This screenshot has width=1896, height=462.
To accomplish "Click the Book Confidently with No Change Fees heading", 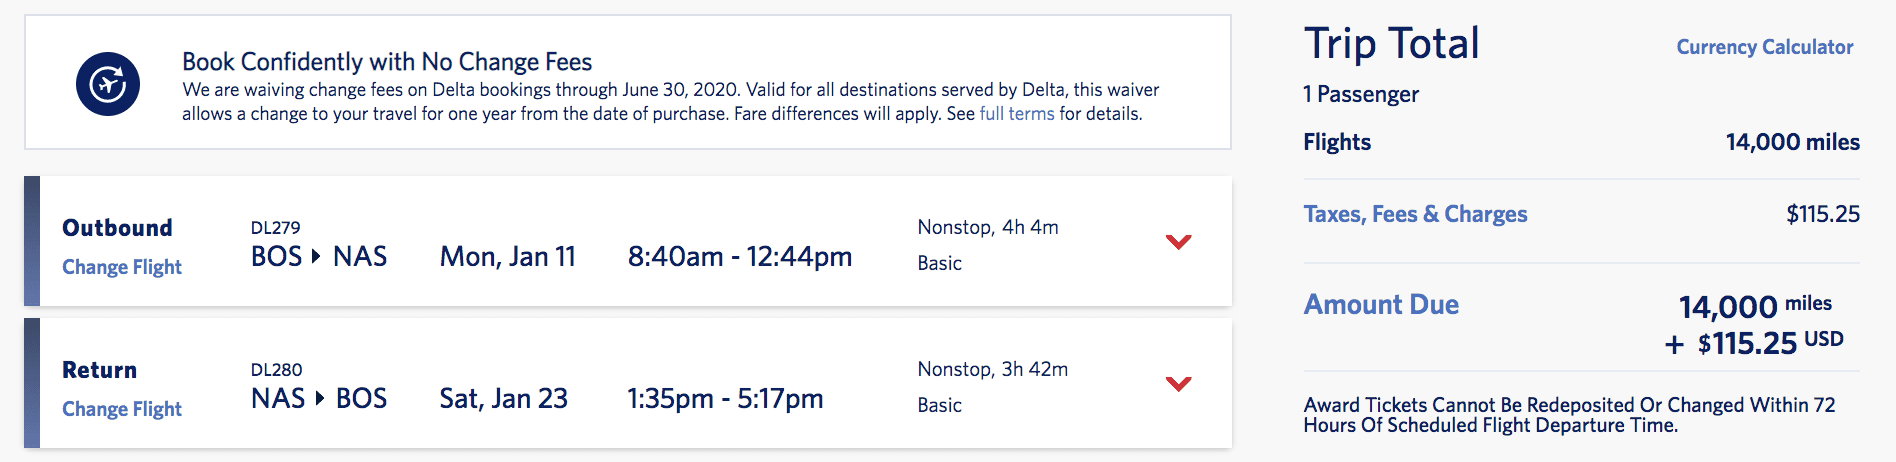I will [387, 62].
